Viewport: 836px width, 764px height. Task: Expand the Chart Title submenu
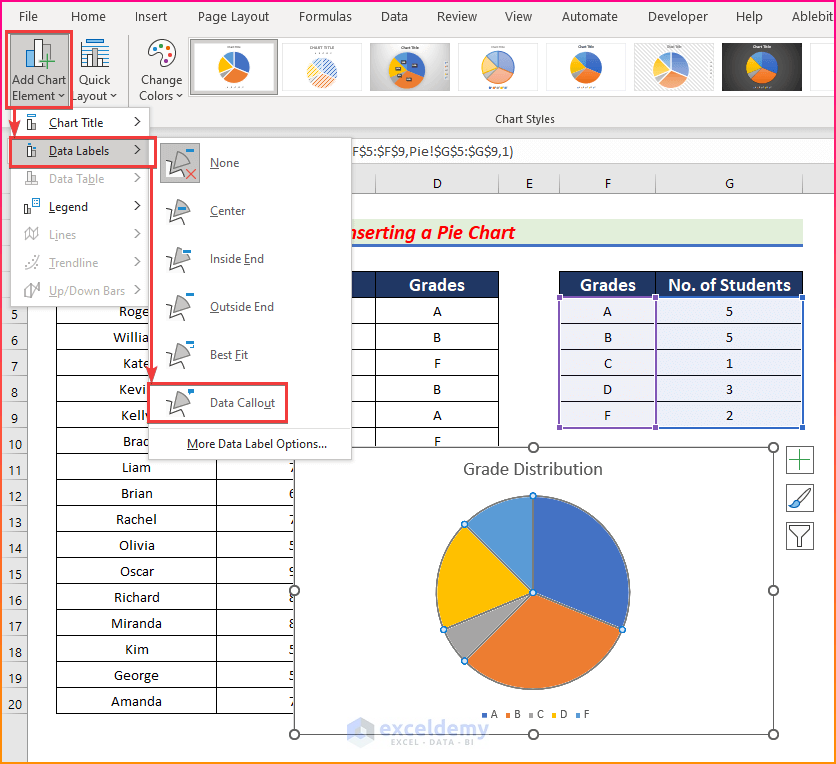point(79,123)
